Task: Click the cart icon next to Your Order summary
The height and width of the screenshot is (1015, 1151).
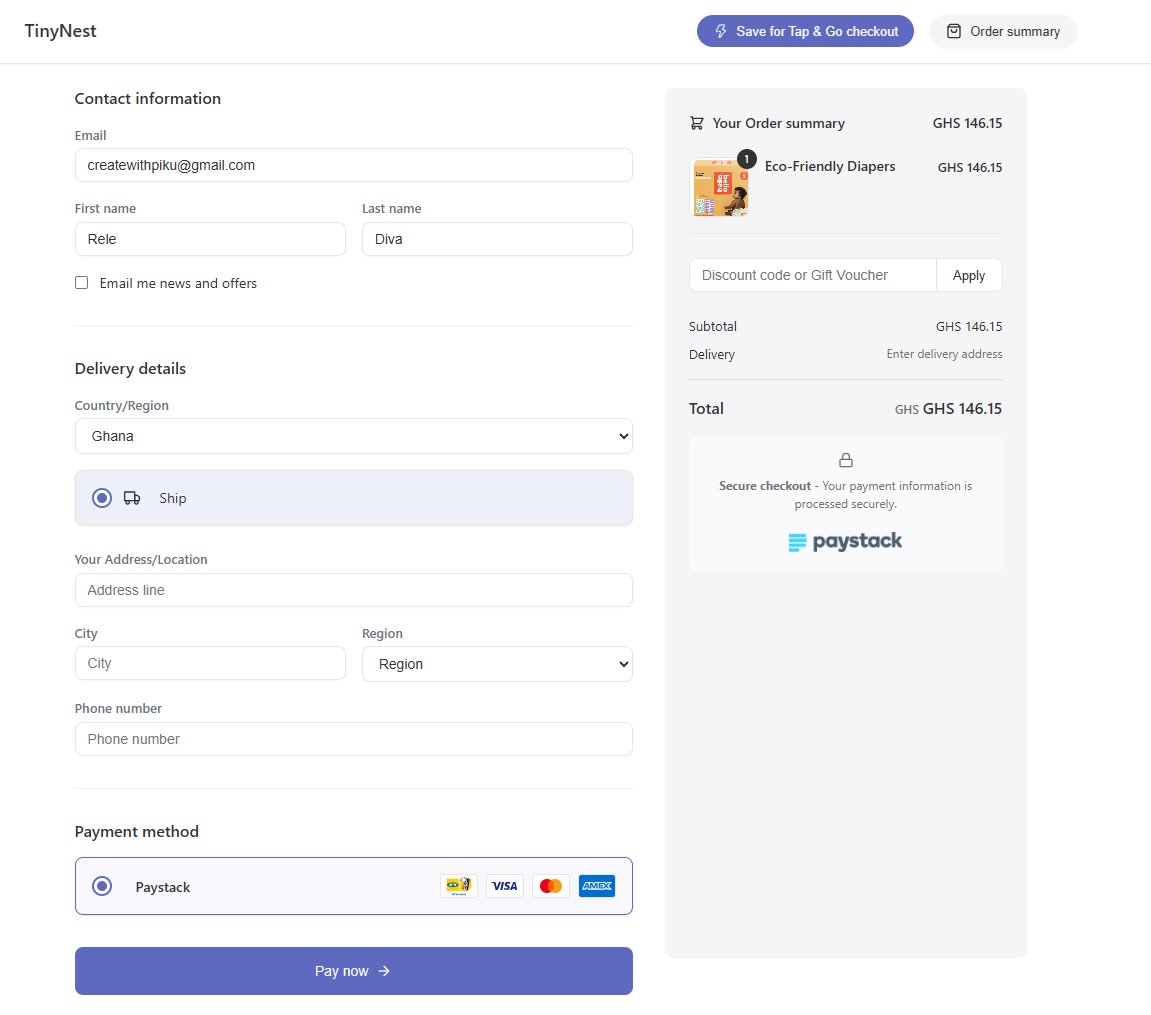Action: point(697,123)
